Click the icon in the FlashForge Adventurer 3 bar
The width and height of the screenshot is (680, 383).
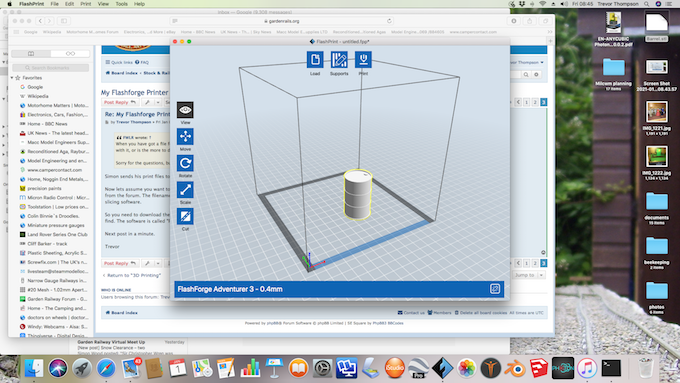click(495, 289)
